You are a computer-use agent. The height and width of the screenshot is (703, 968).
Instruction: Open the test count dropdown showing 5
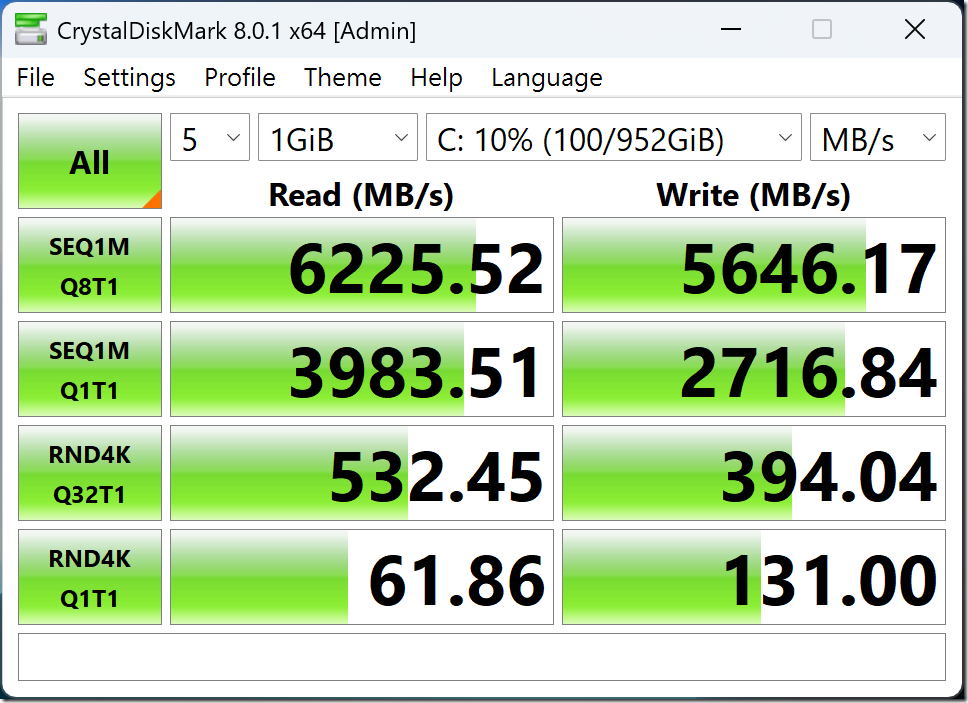pos(210,137)
